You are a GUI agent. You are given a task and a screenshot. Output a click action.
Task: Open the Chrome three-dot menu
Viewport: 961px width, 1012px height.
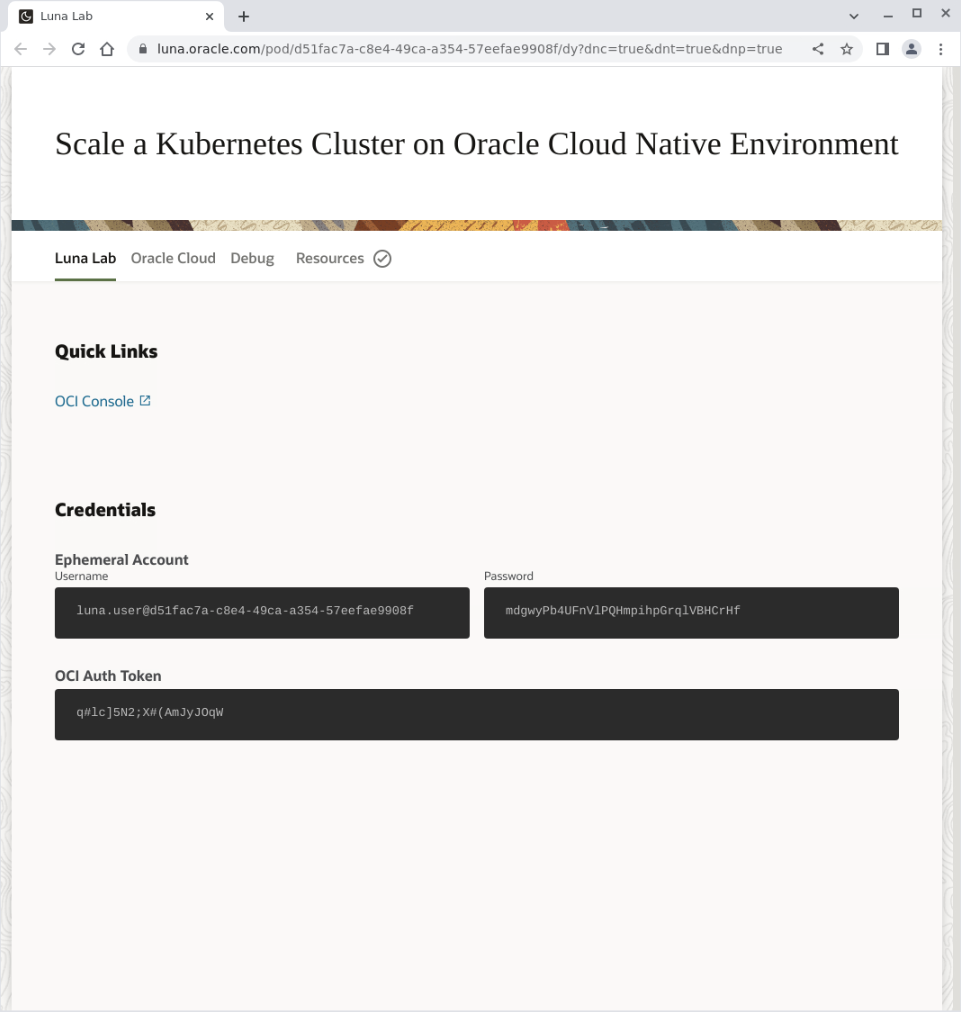[941, 48]
